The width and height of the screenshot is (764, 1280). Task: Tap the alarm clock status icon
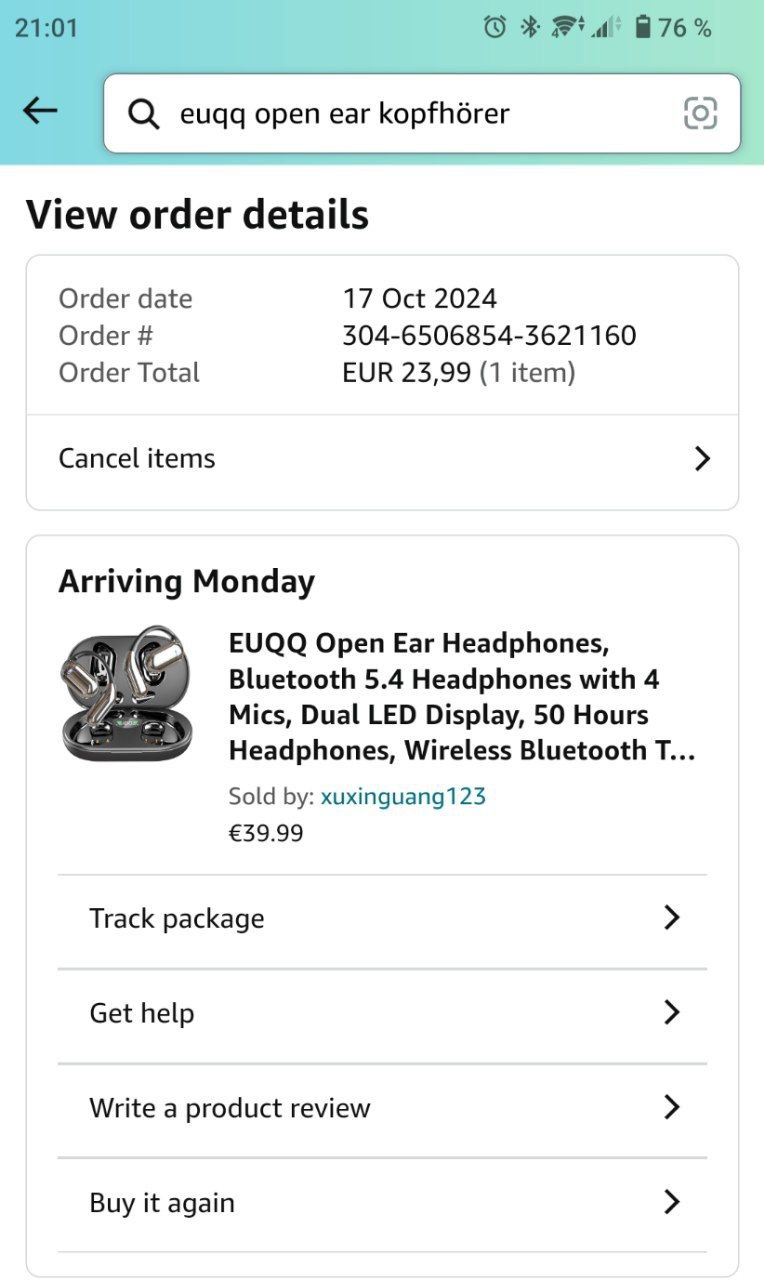[494, 27]
